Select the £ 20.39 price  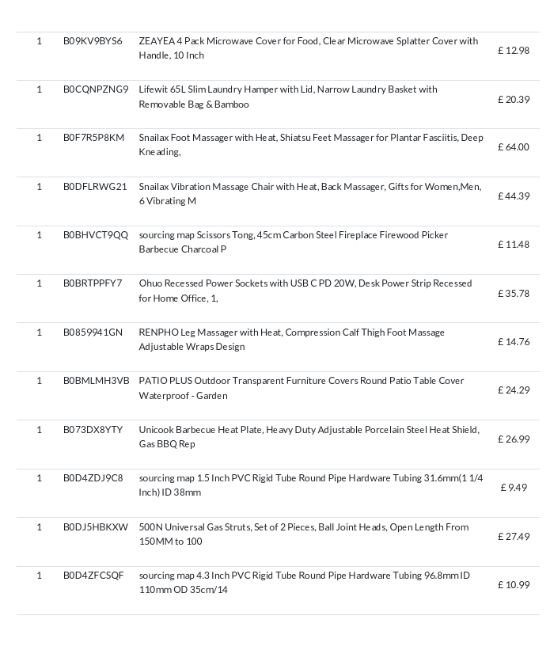coord(514,99)
